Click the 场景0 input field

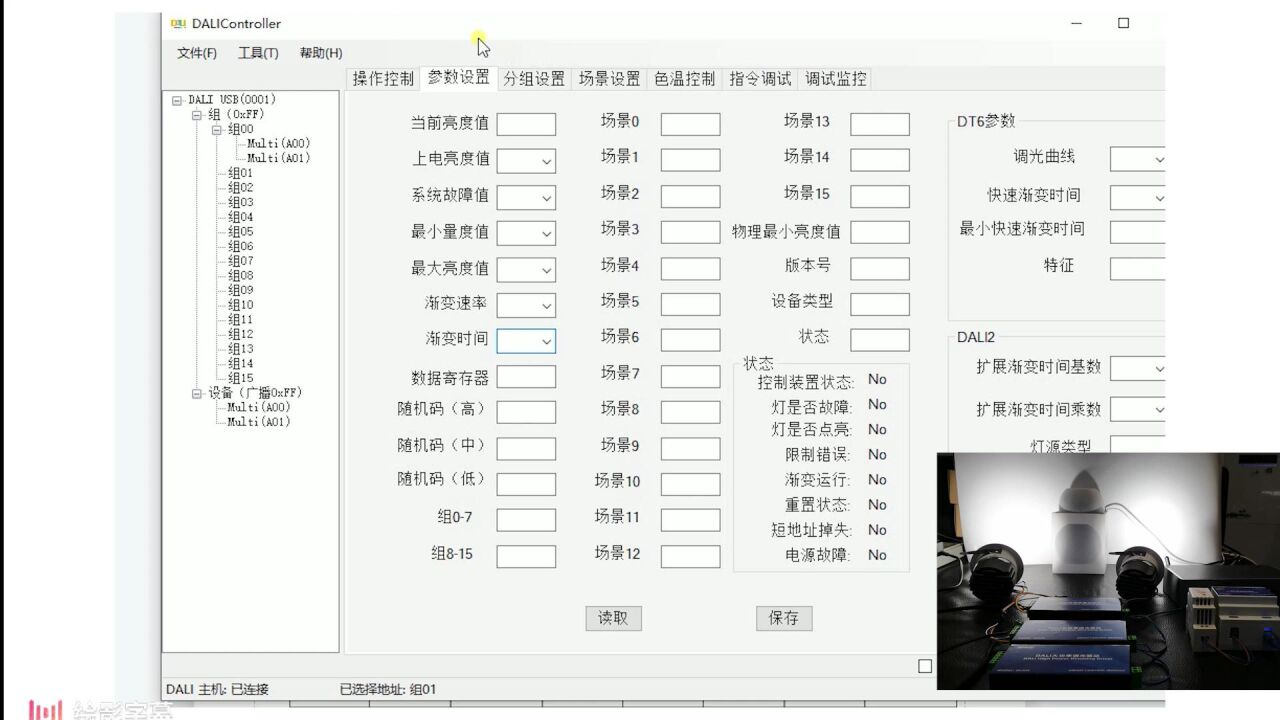click(689, 123)
